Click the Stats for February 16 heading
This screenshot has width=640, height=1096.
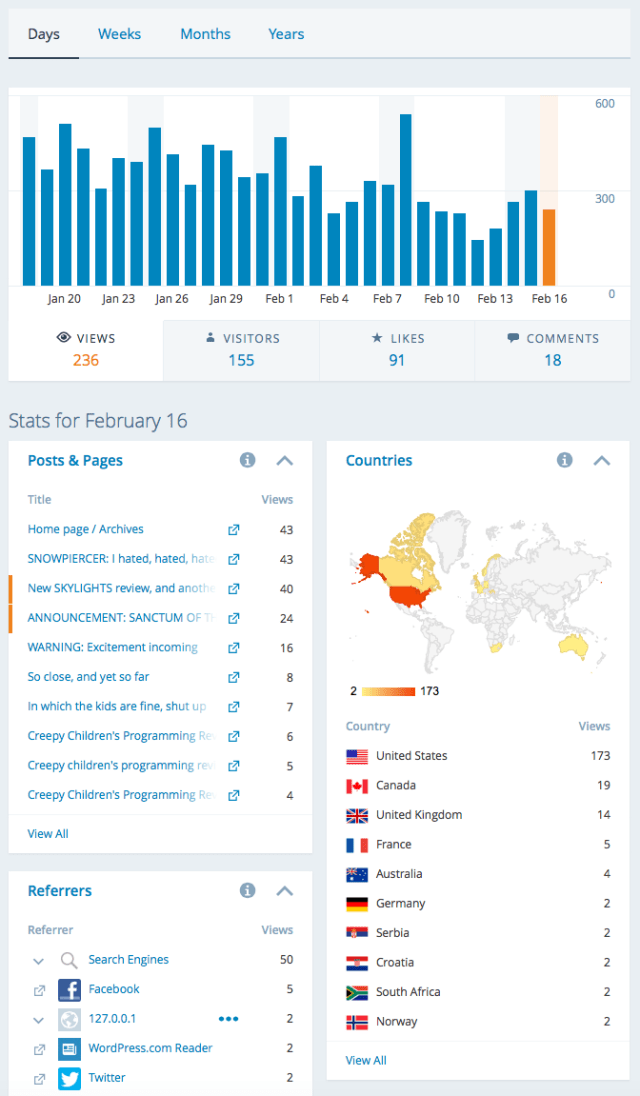pos(98,421)
